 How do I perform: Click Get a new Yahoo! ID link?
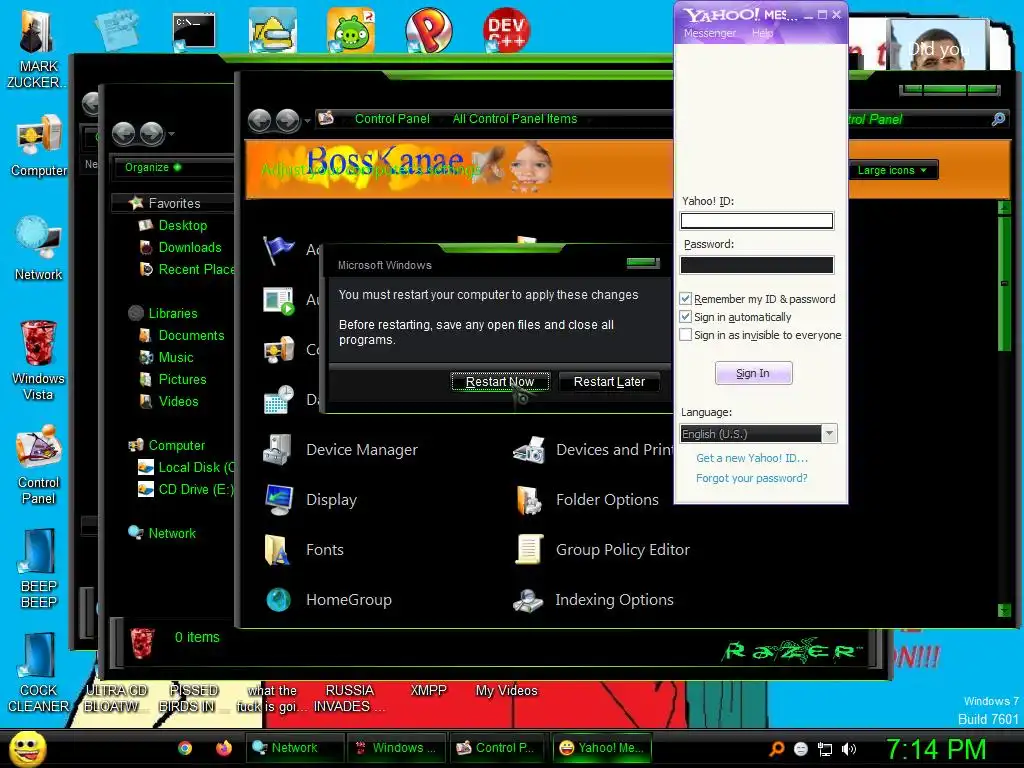(x=752, y=458)
